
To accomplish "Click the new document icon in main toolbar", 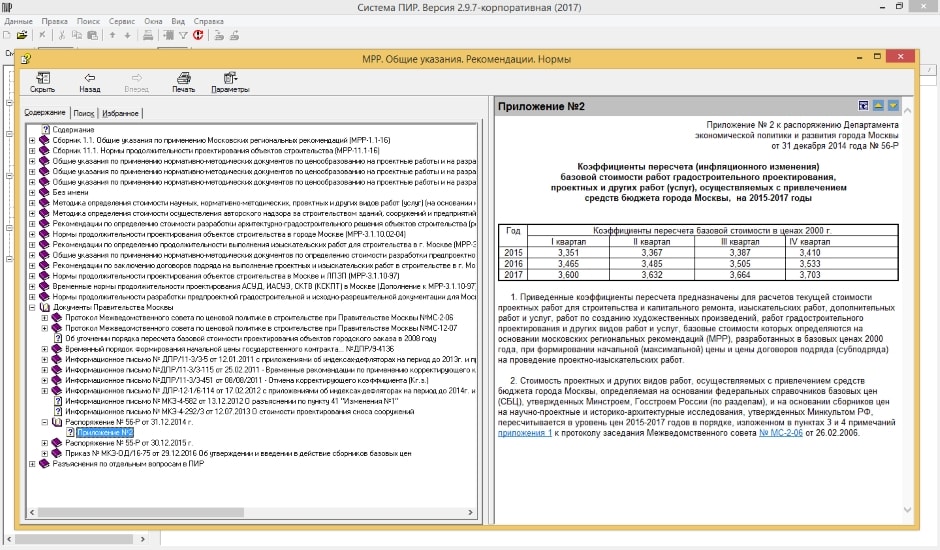I will point(7,35).
